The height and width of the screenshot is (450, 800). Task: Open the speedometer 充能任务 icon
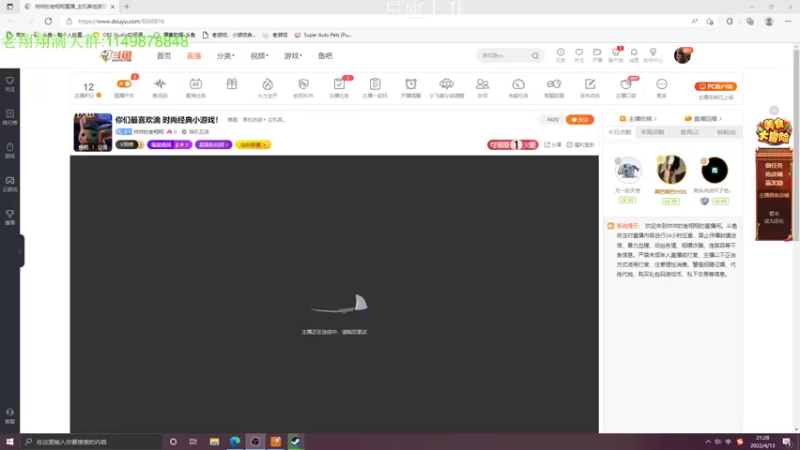click(518, 87)
